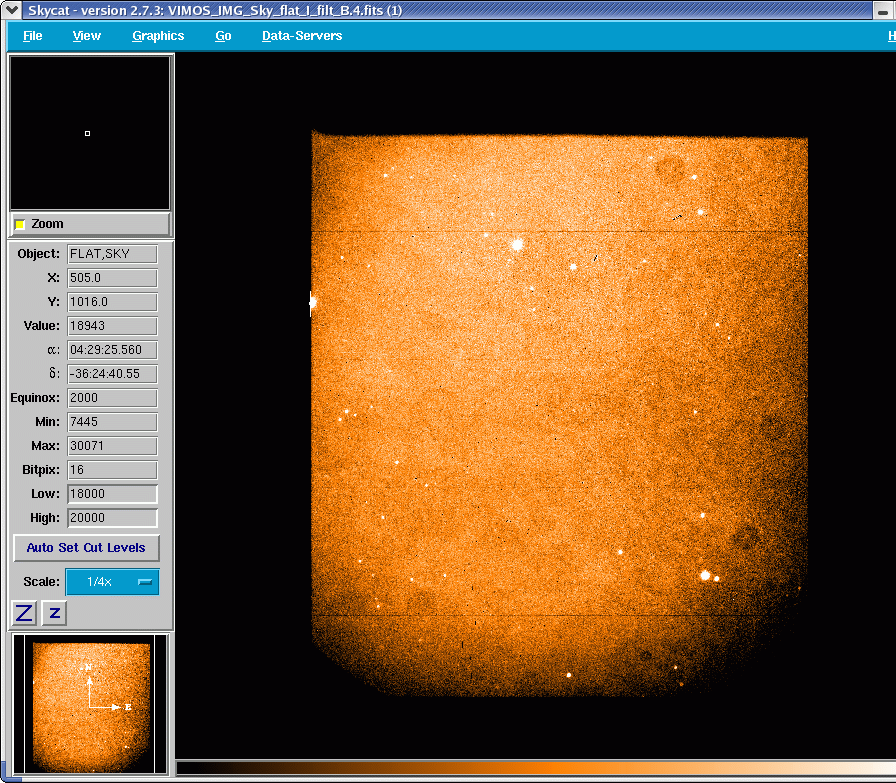Open the Data-Servers menu
The height and width of the screenshot is (783, 896).
302,35
